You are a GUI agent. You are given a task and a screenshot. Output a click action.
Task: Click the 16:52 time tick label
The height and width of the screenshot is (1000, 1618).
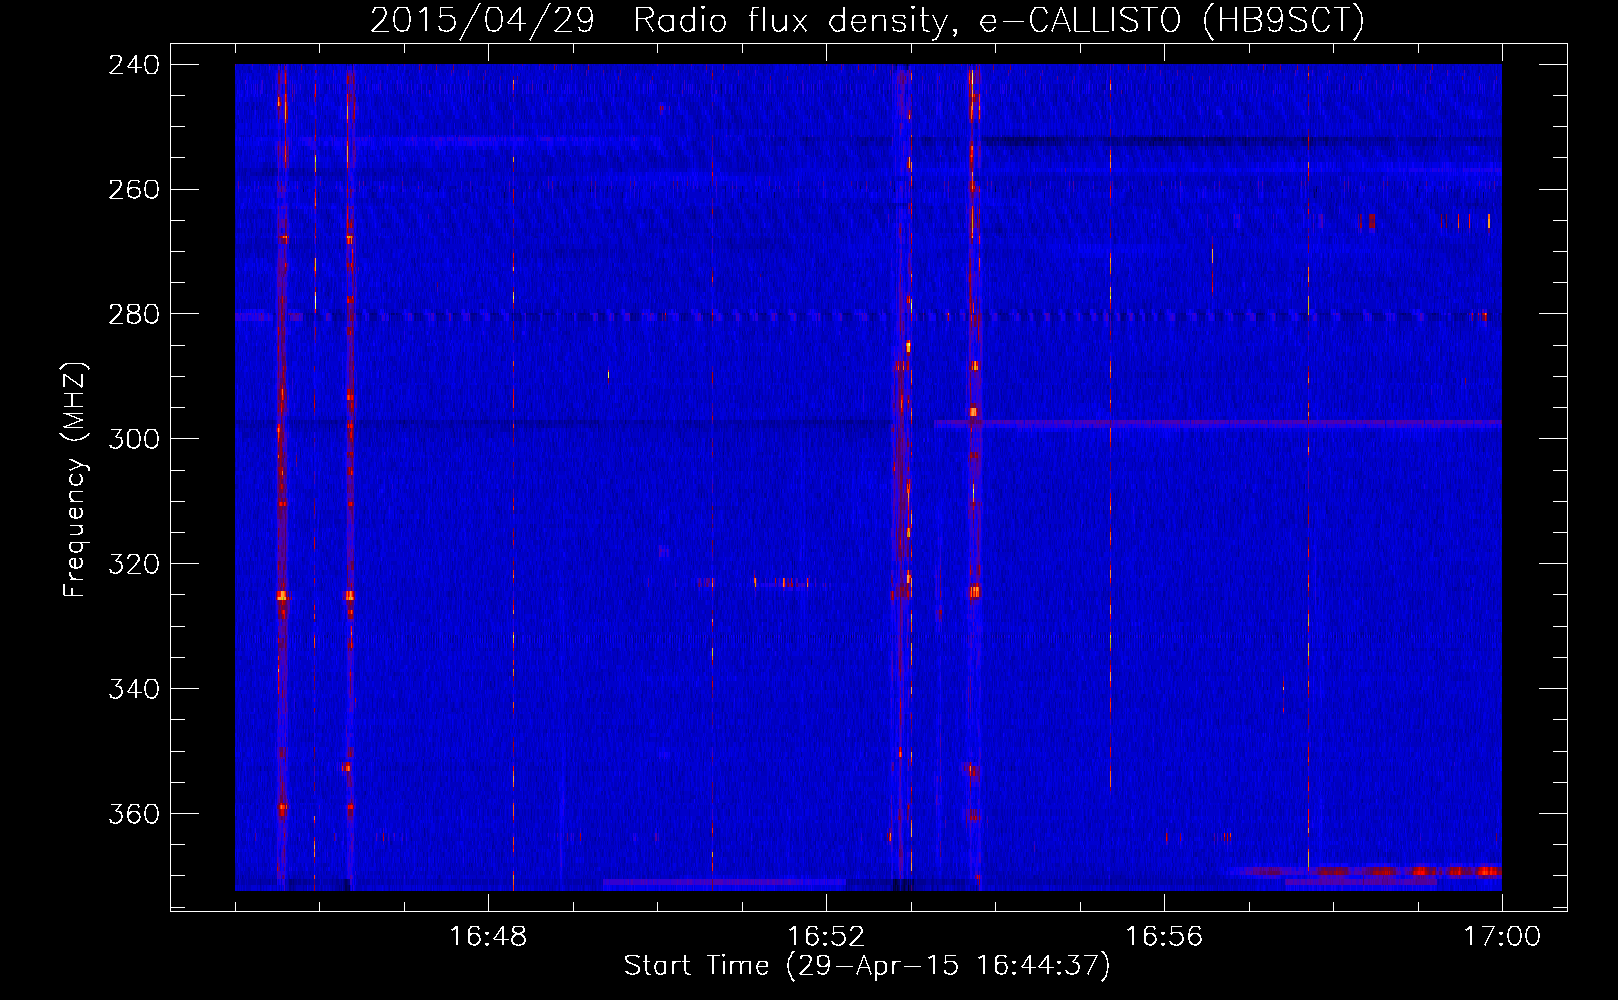(826, 937)
